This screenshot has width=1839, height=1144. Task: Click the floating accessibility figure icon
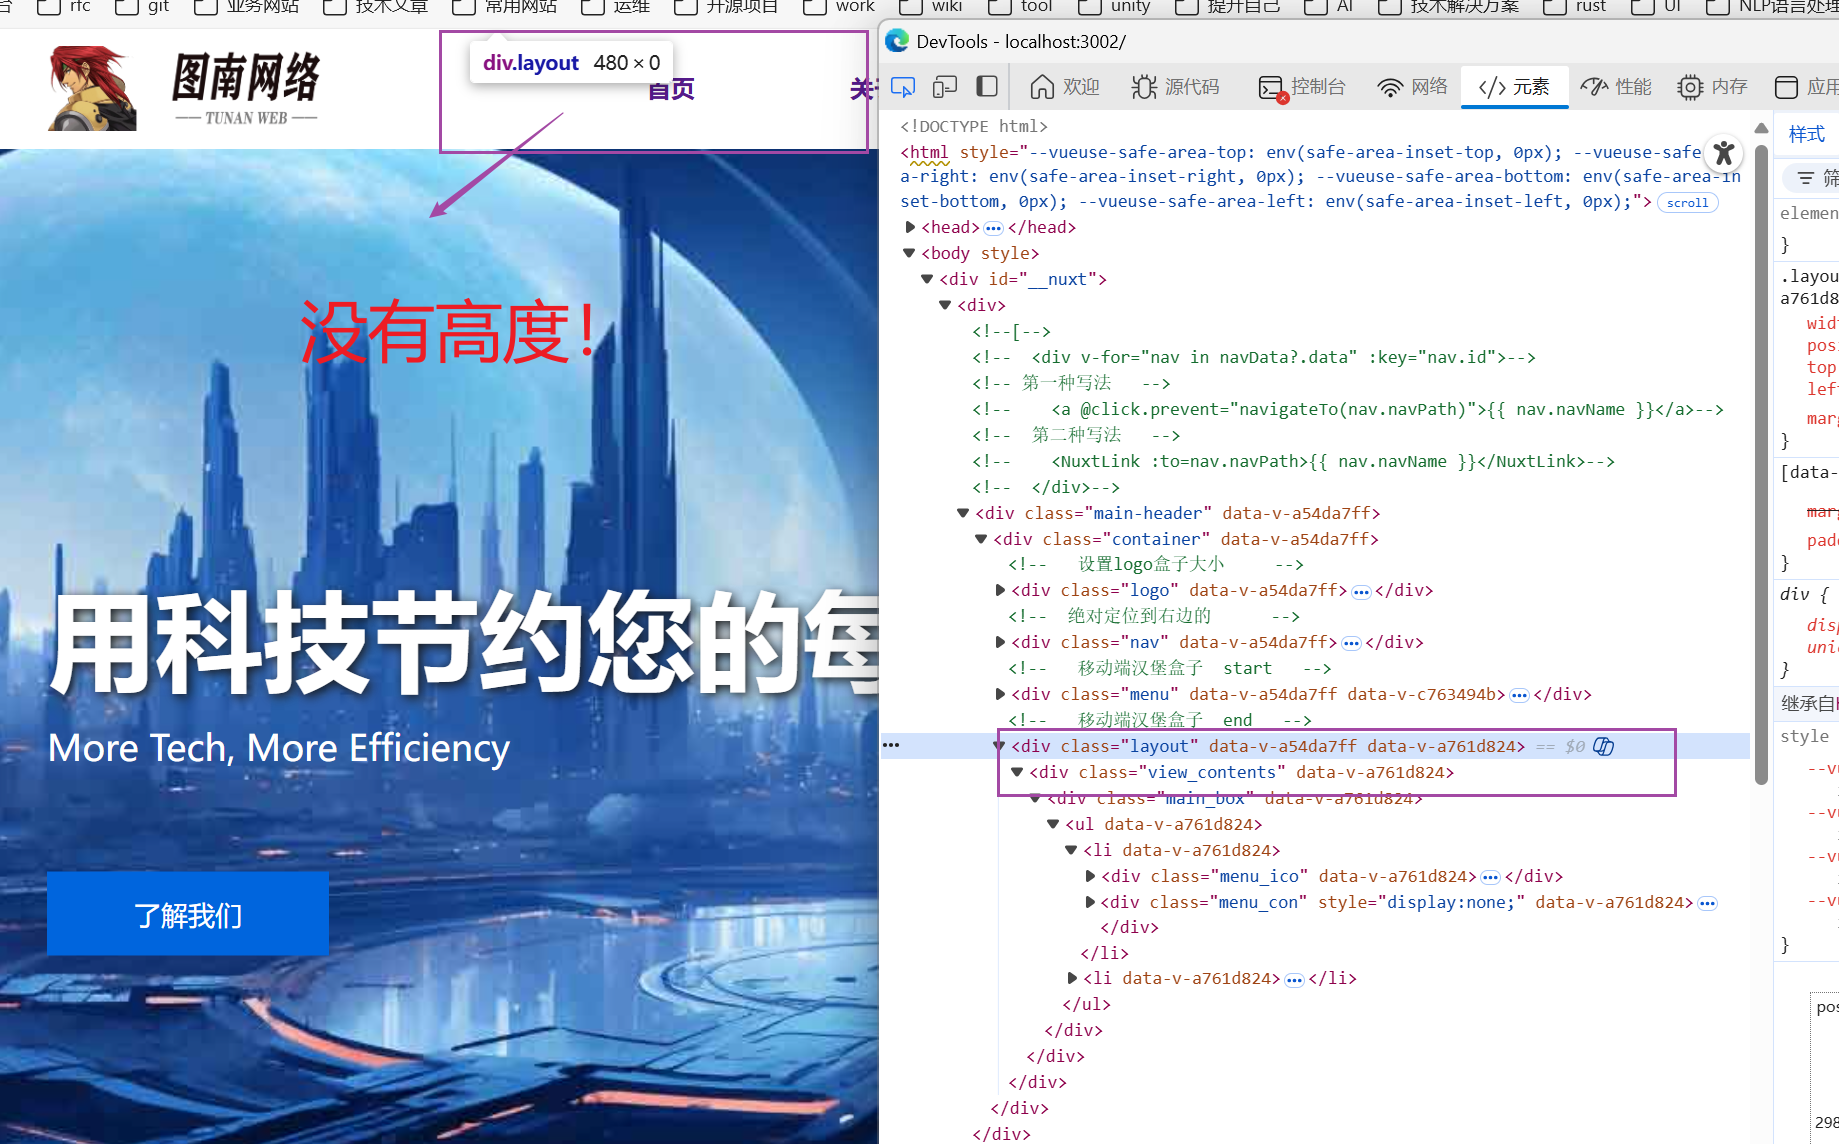(x=1723, y=153)
